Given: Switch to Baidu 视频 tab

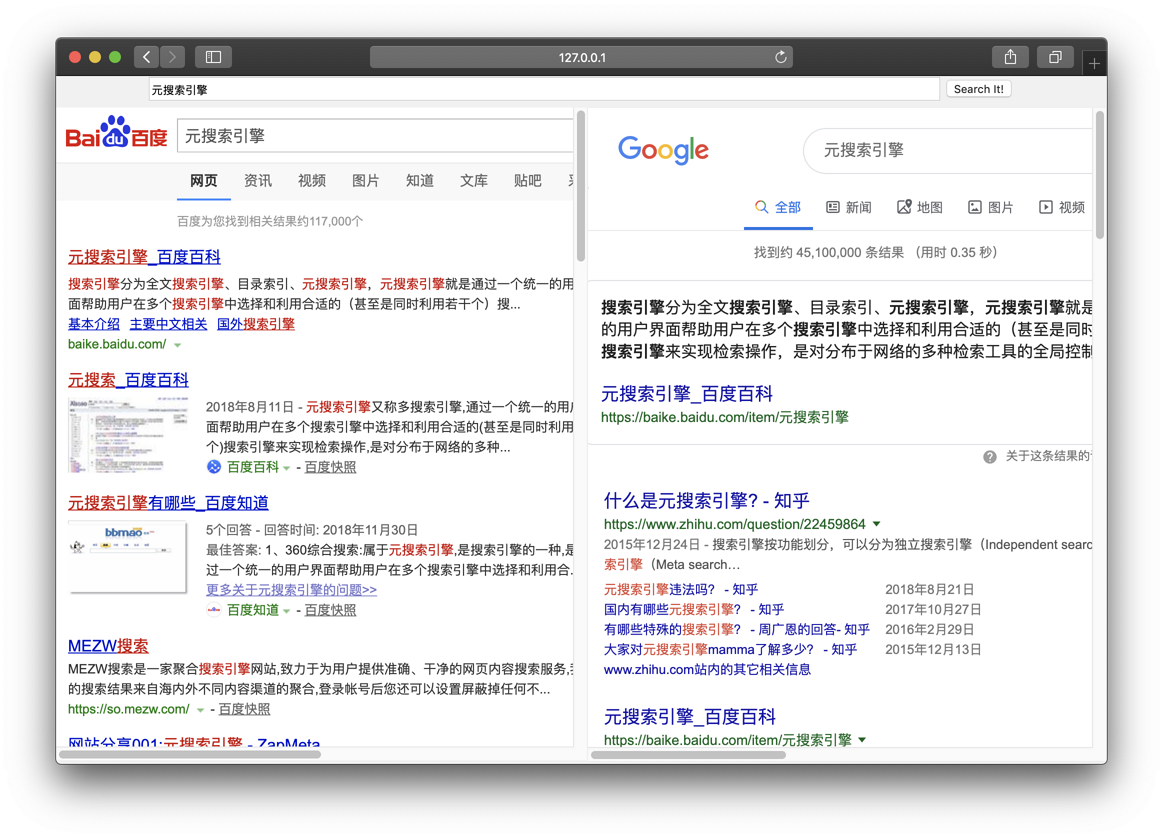Looking at the screenshot, I should (x=312, y=181).
